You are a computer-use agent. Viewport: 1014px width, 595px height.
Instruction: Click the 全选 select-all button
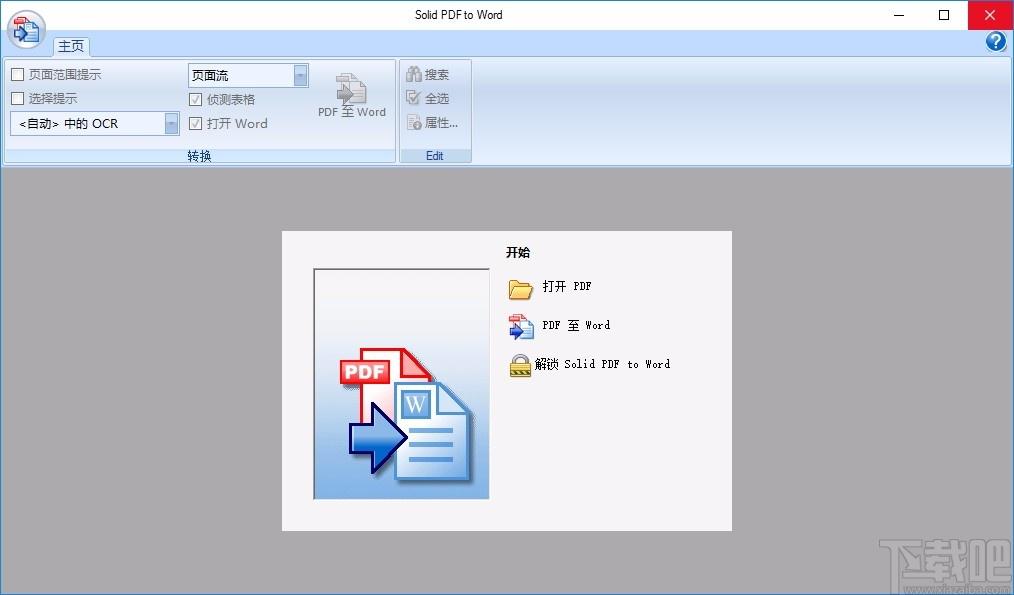click(427, 98)
